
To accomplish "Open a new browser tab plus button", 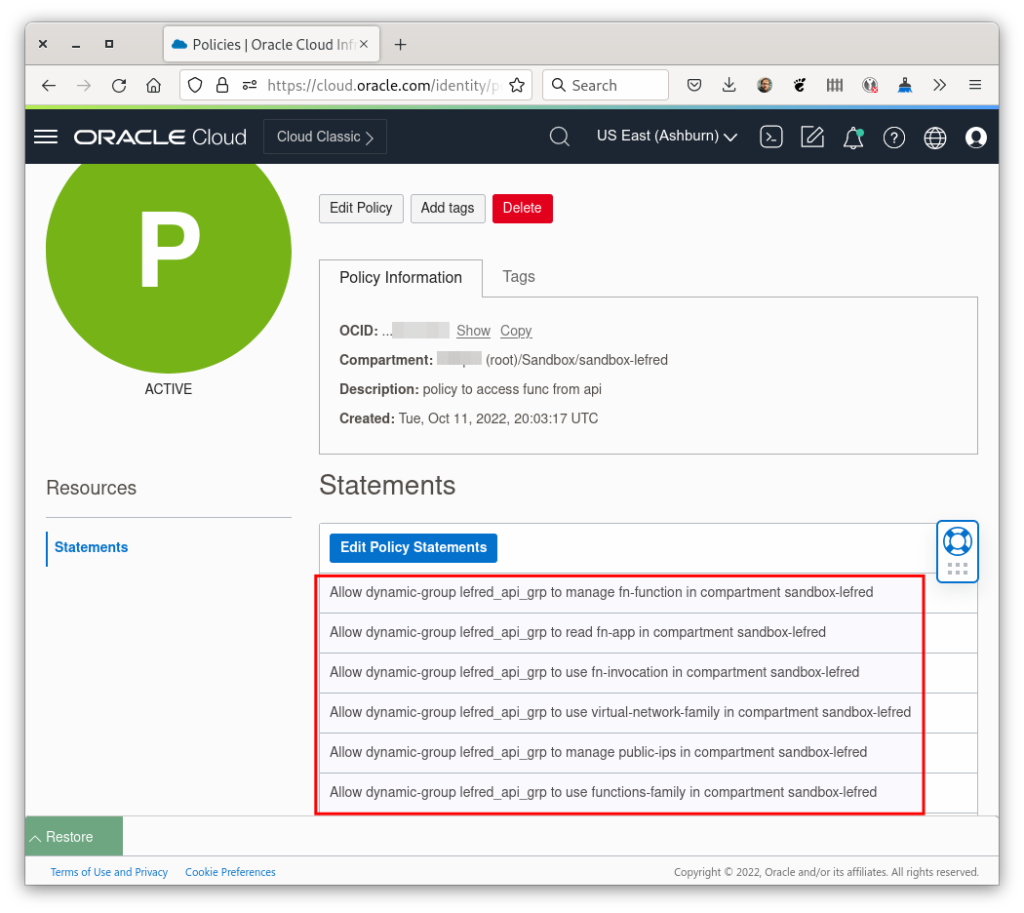I will point(400,44).
